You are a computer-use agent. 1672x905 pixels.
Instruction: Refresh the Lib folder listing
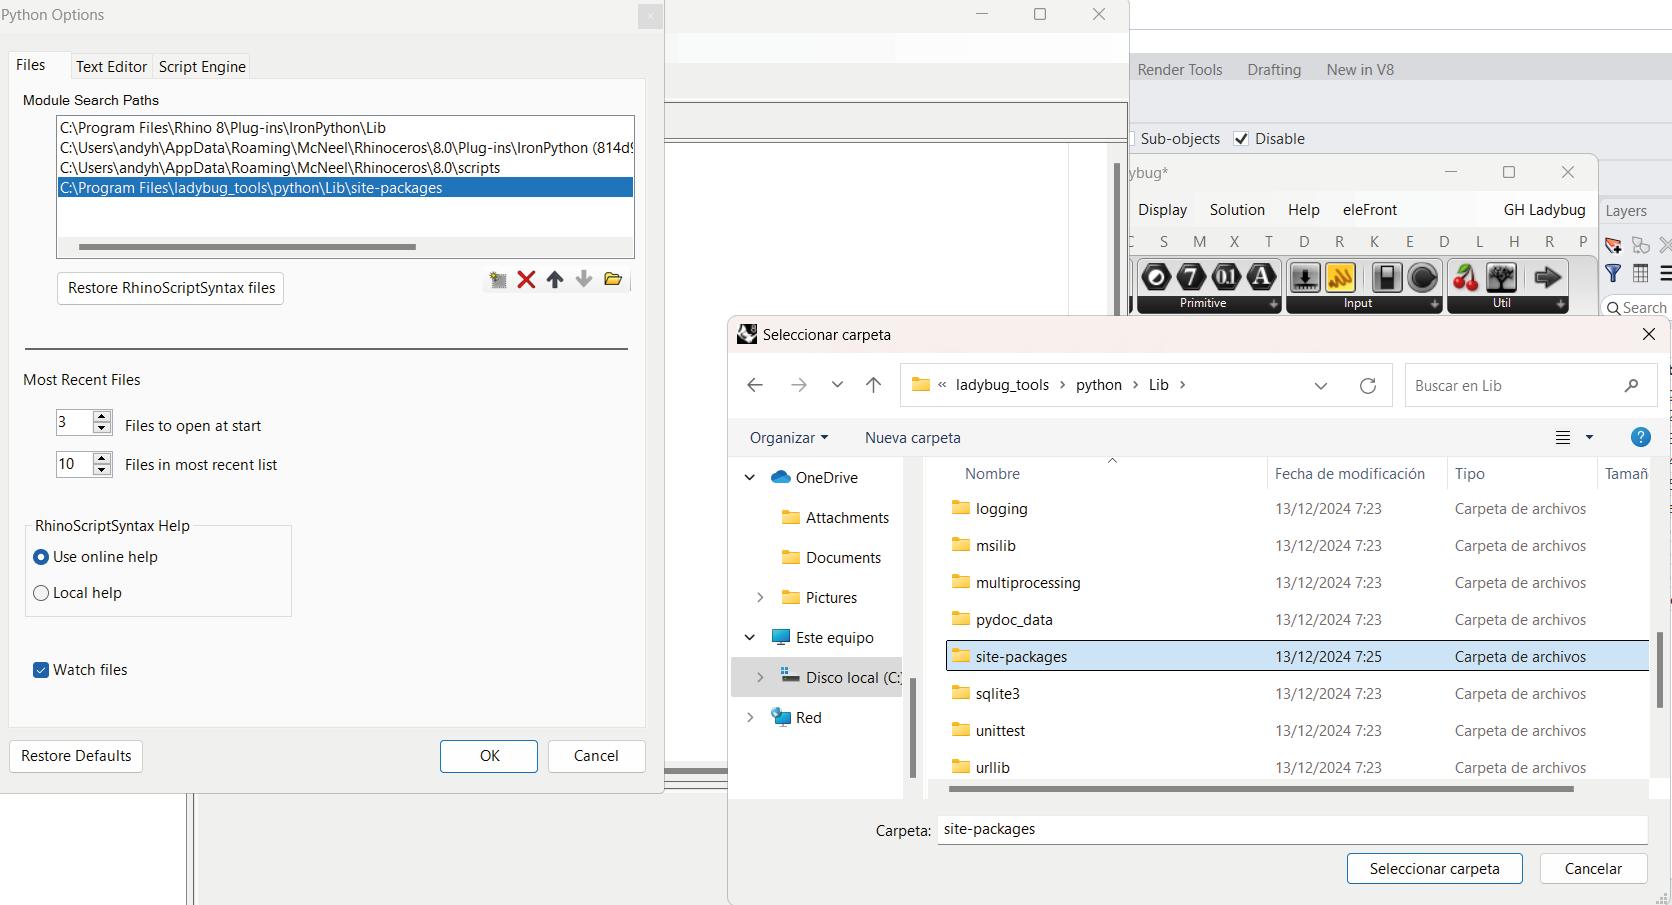click(1367, 385)
